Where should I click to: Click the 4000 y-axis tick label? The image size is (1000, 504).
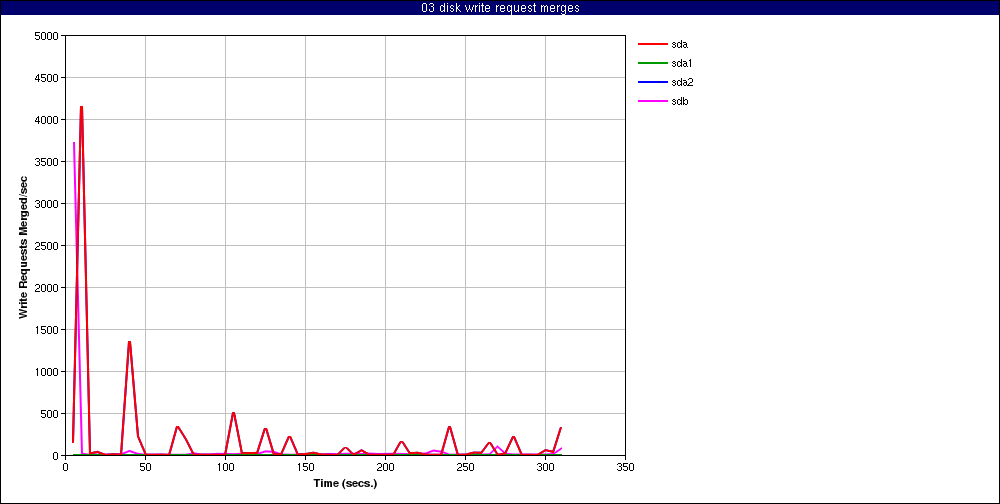click(47, 120)
